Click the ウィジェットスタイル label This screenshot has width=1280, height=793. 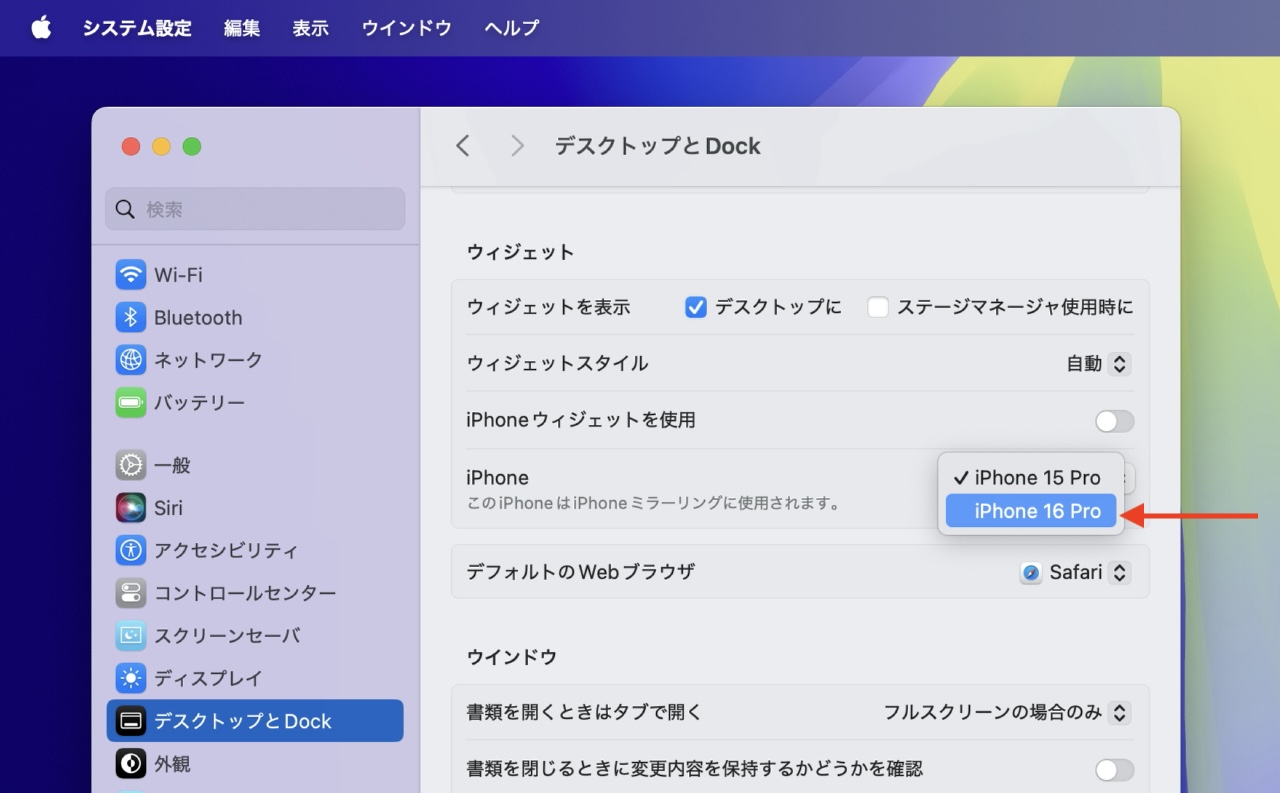pyautogui.click(x=557, y=364)
